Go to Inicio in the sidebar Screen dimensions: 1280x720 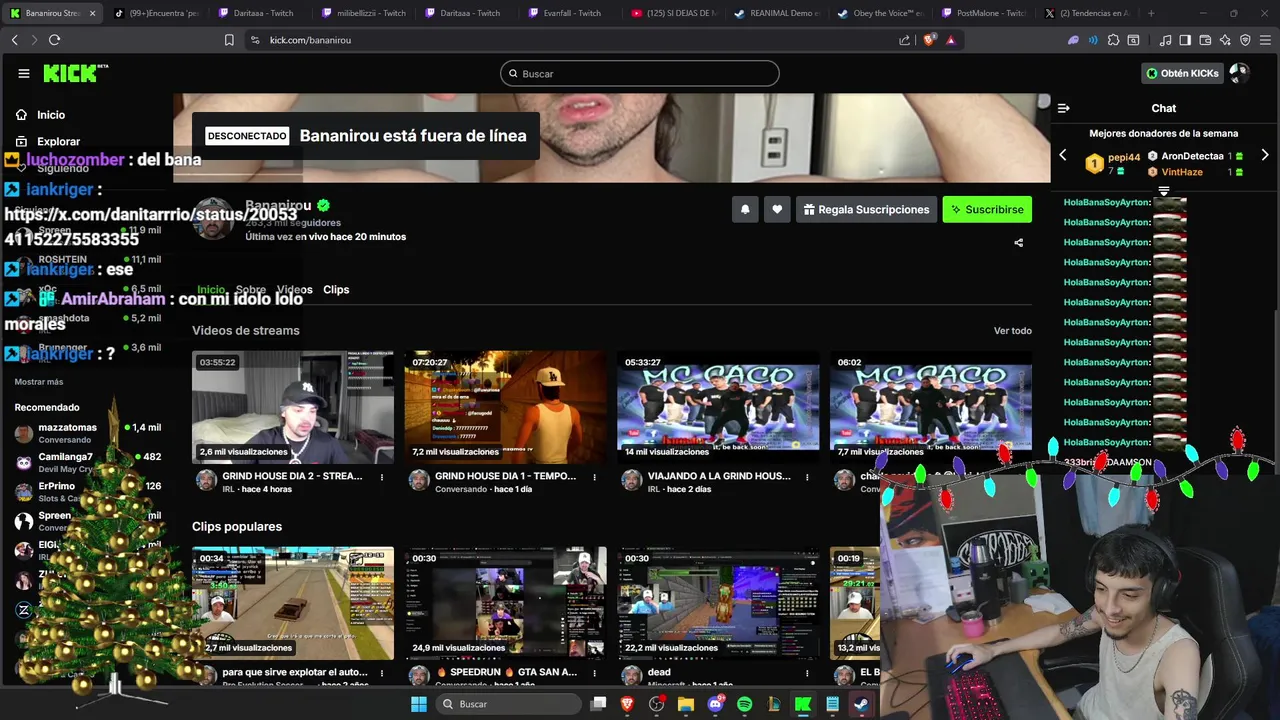(x=40, y=115)
